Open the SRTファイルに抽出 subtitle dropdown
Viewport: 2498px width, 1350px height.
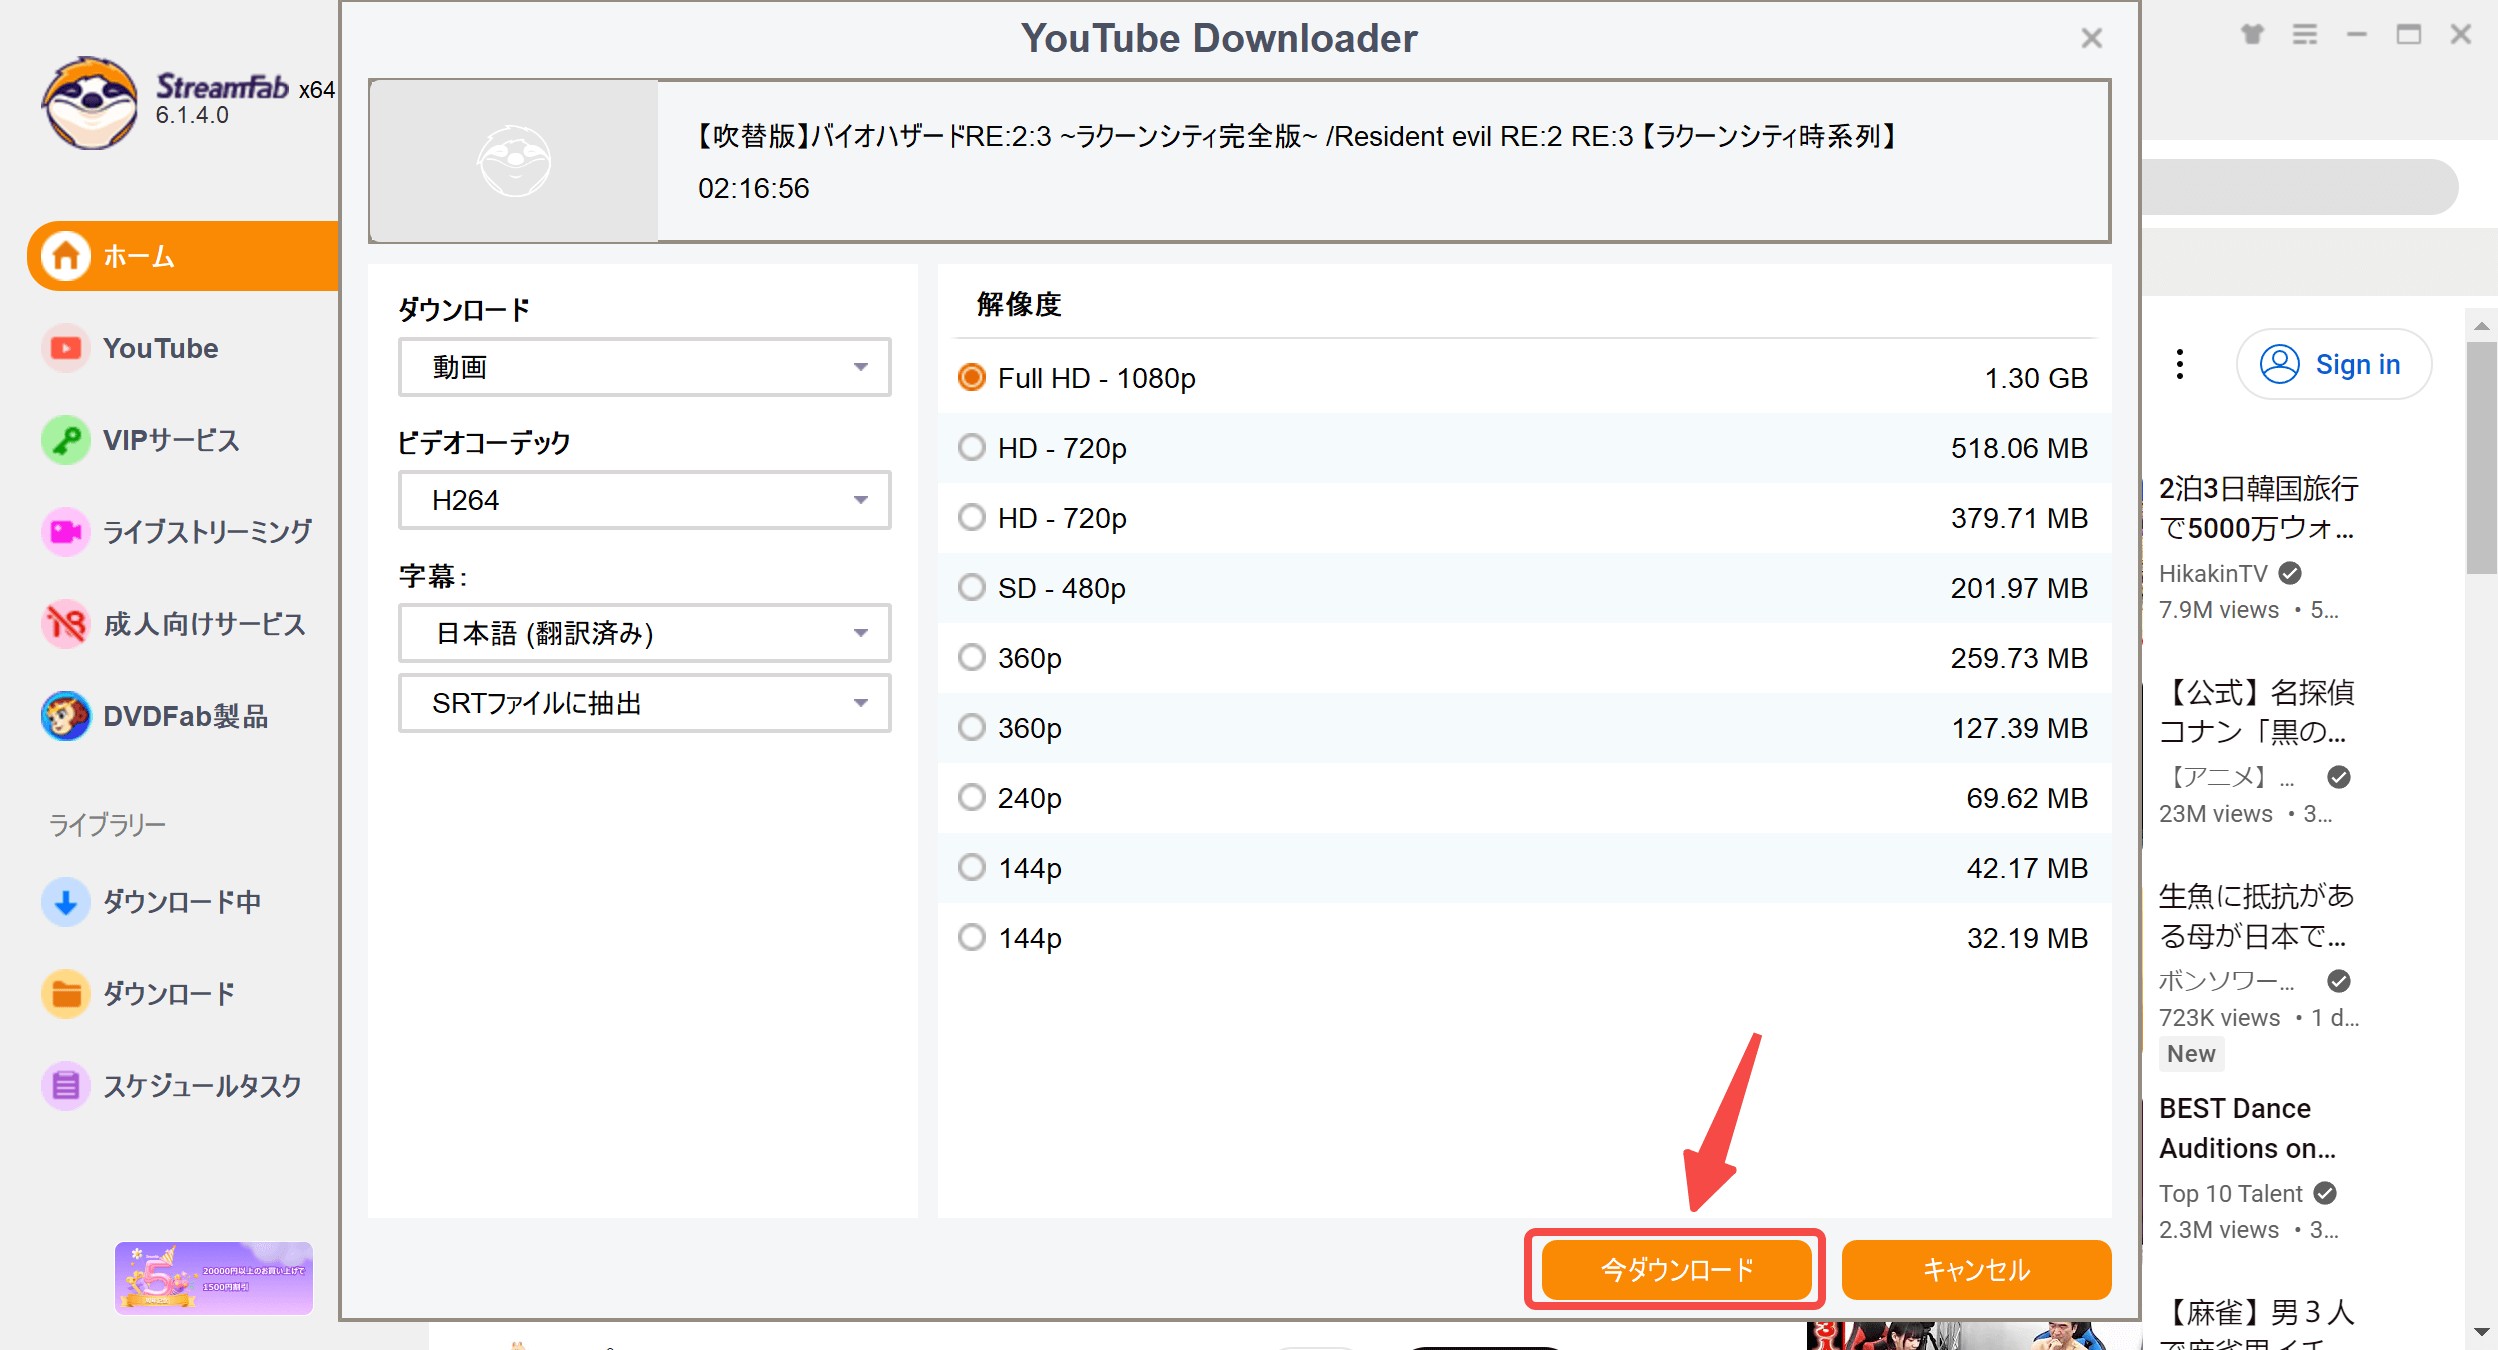(x=644, y=703)
